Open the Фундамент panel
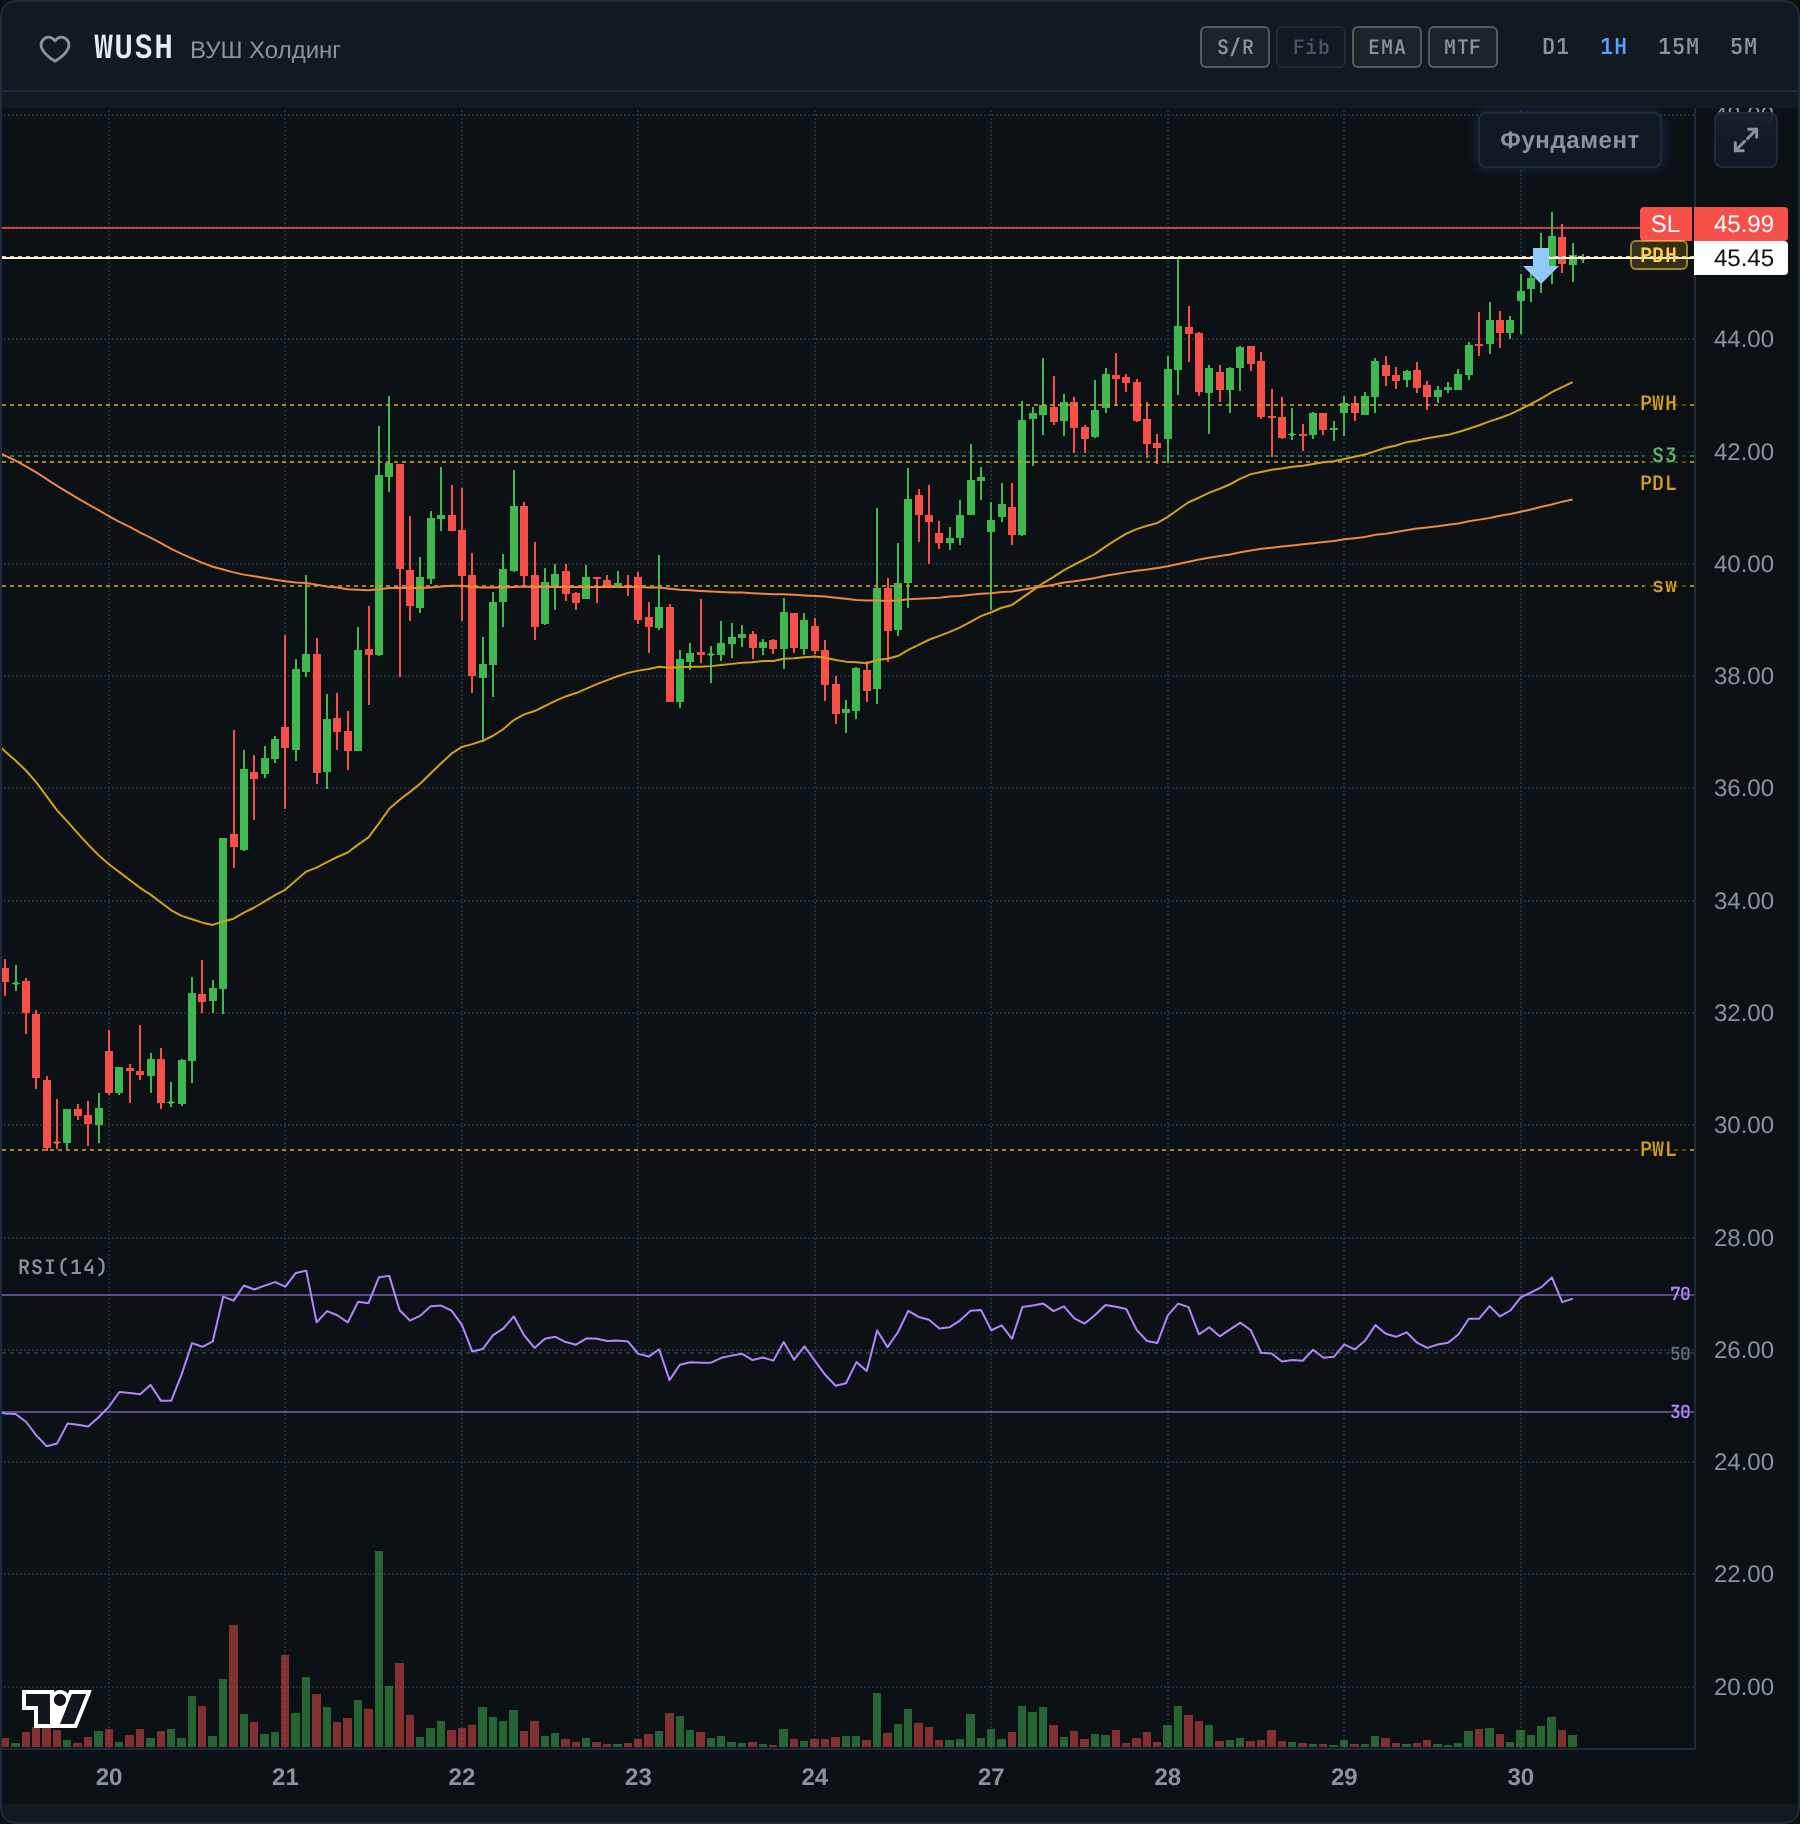 coord(1569,140)
